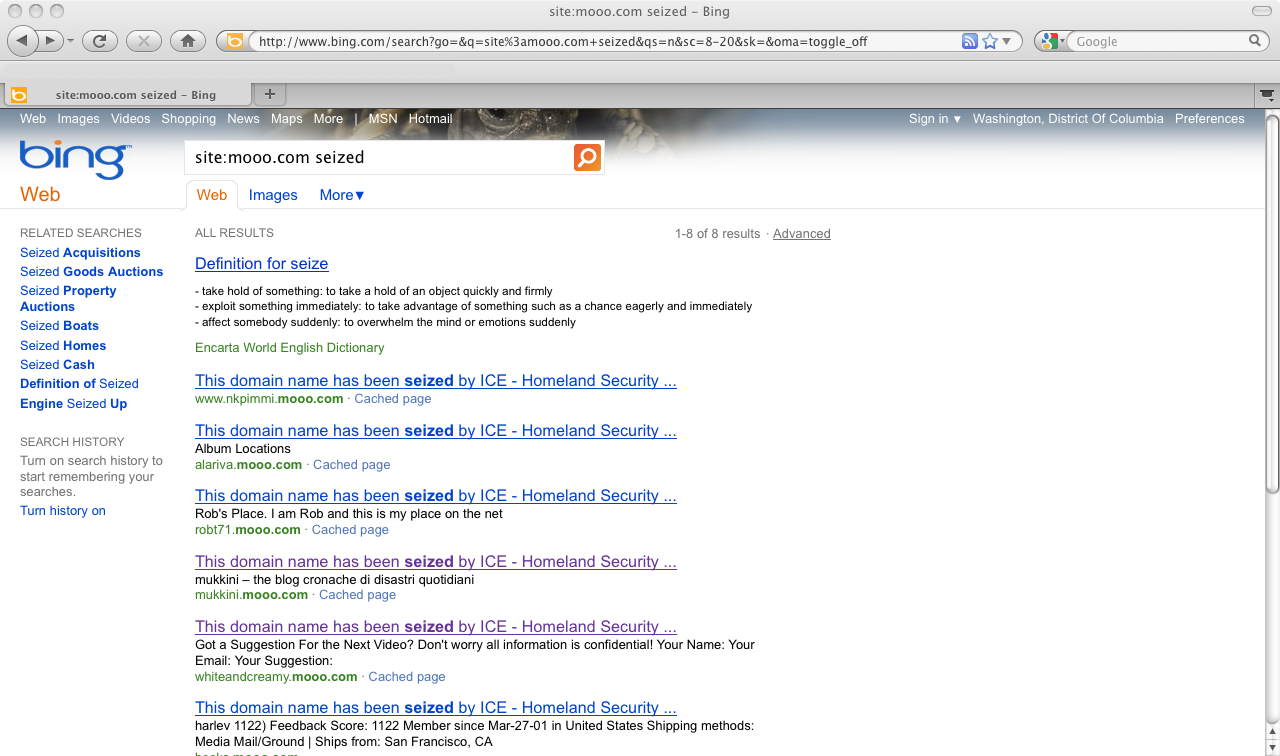Click Hotmail link in top bar
The image size is (1280, 756).
(430, 118)
